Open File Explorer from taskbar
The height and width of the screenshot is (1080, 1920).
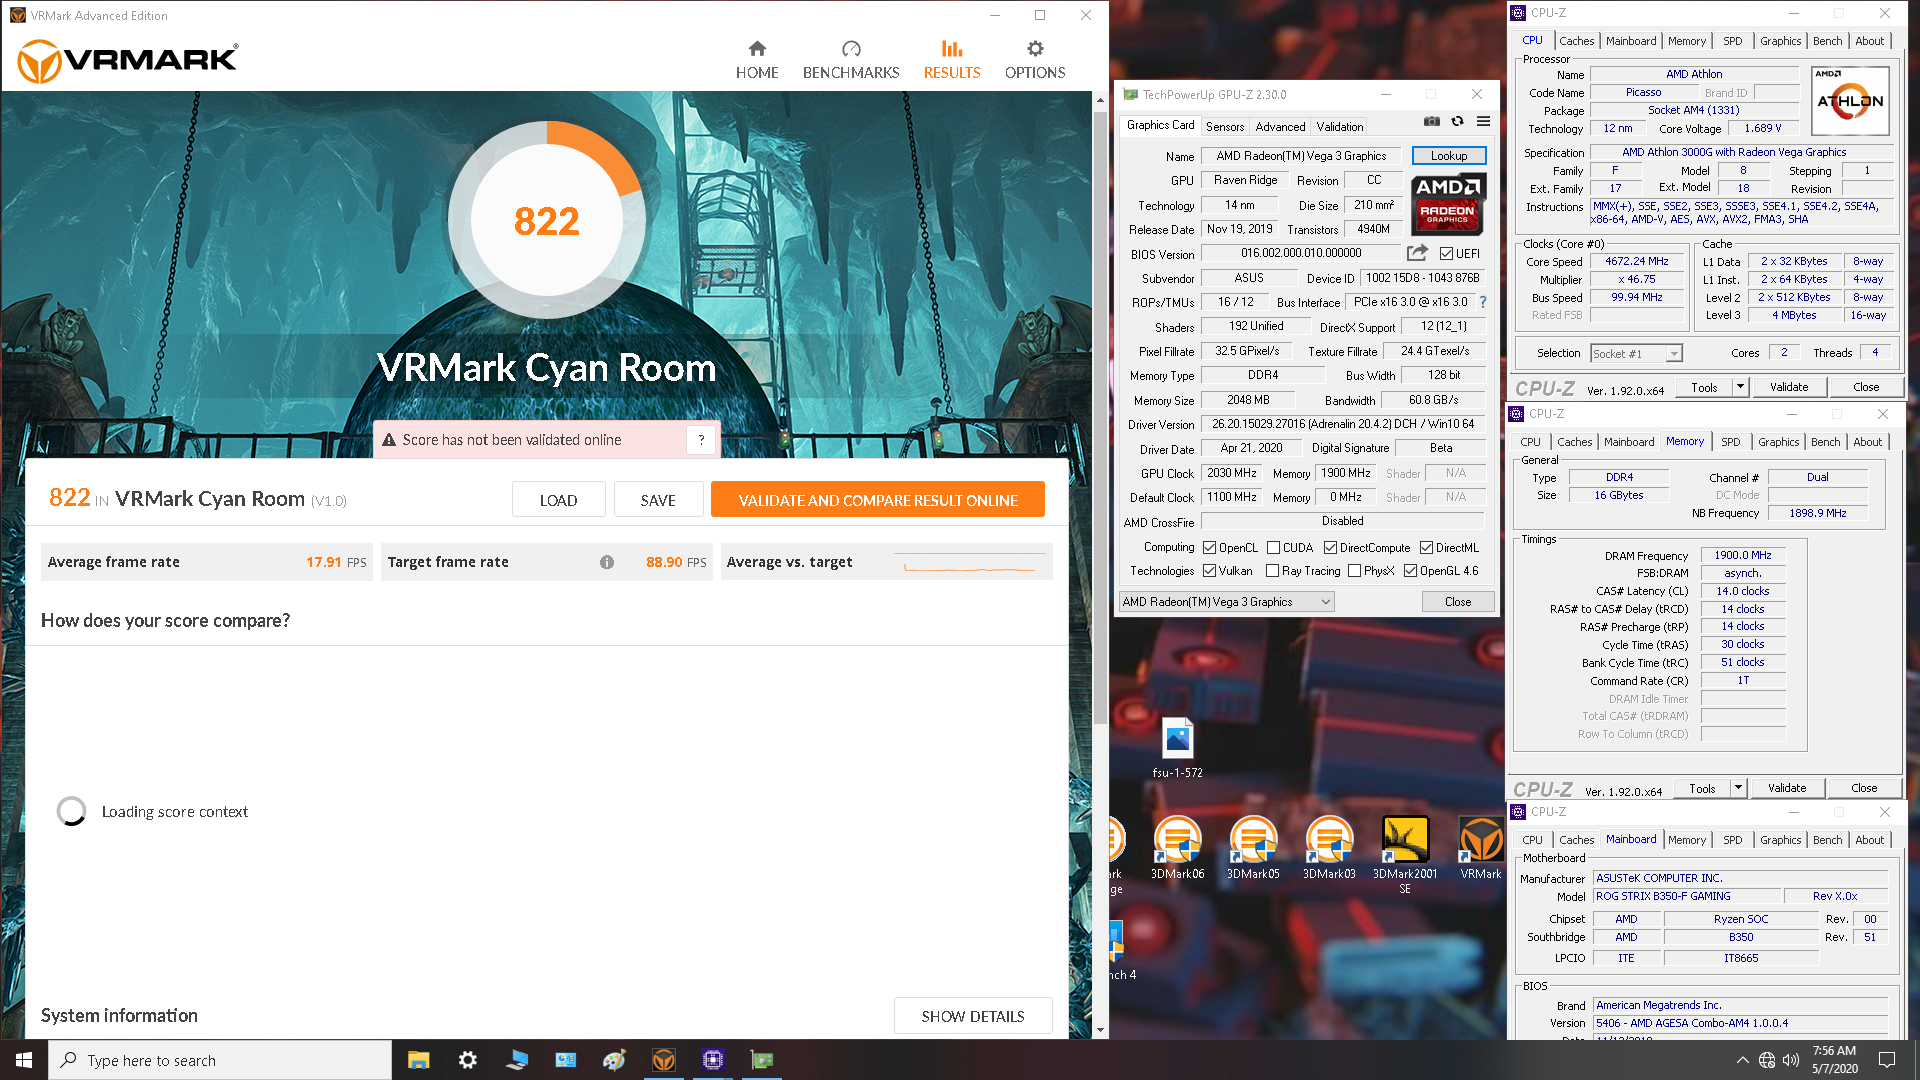pos(418,1060)
